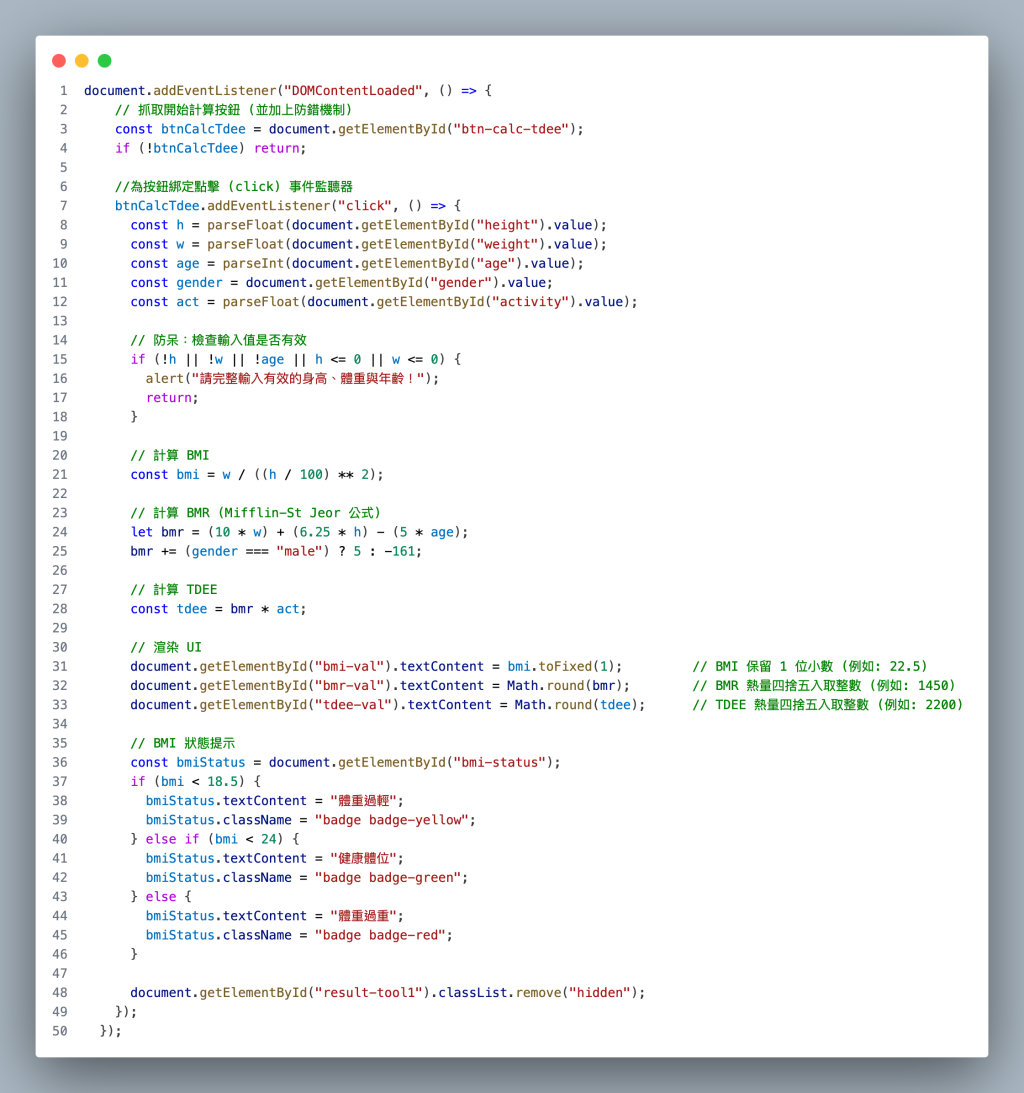Click the comment 防呆：檢查輸入值是否有效
This screenshot has height=1093, width=1024.
pos(219,340)
